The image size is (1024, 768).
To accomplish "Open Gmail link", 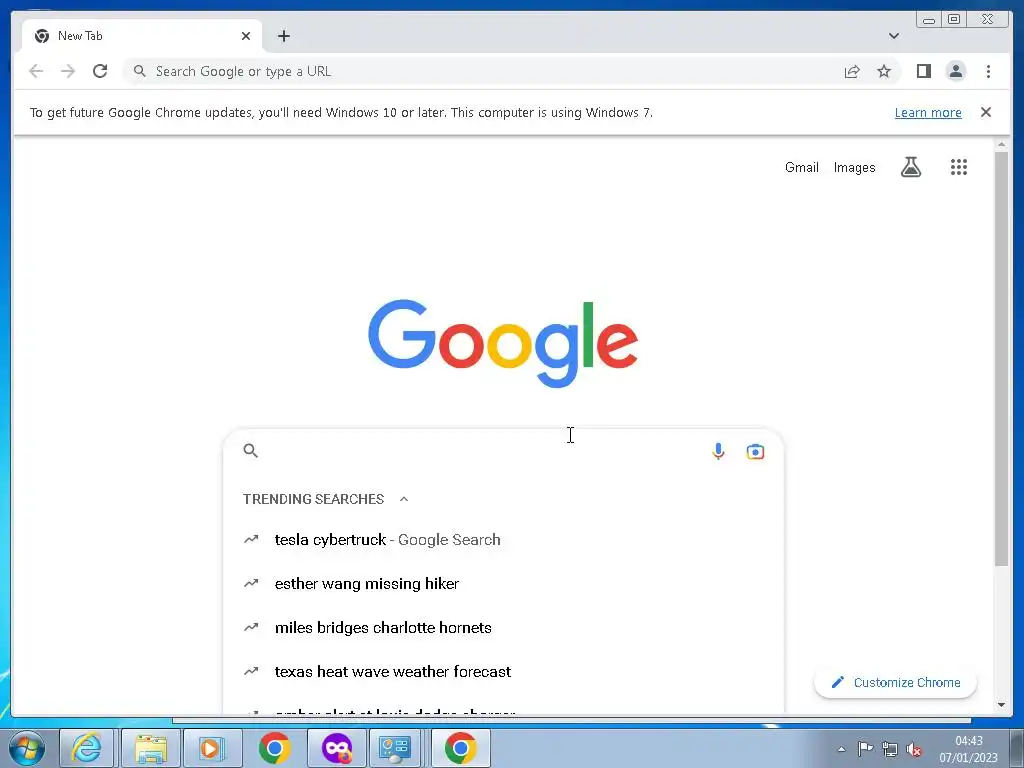I will [801, 167].
